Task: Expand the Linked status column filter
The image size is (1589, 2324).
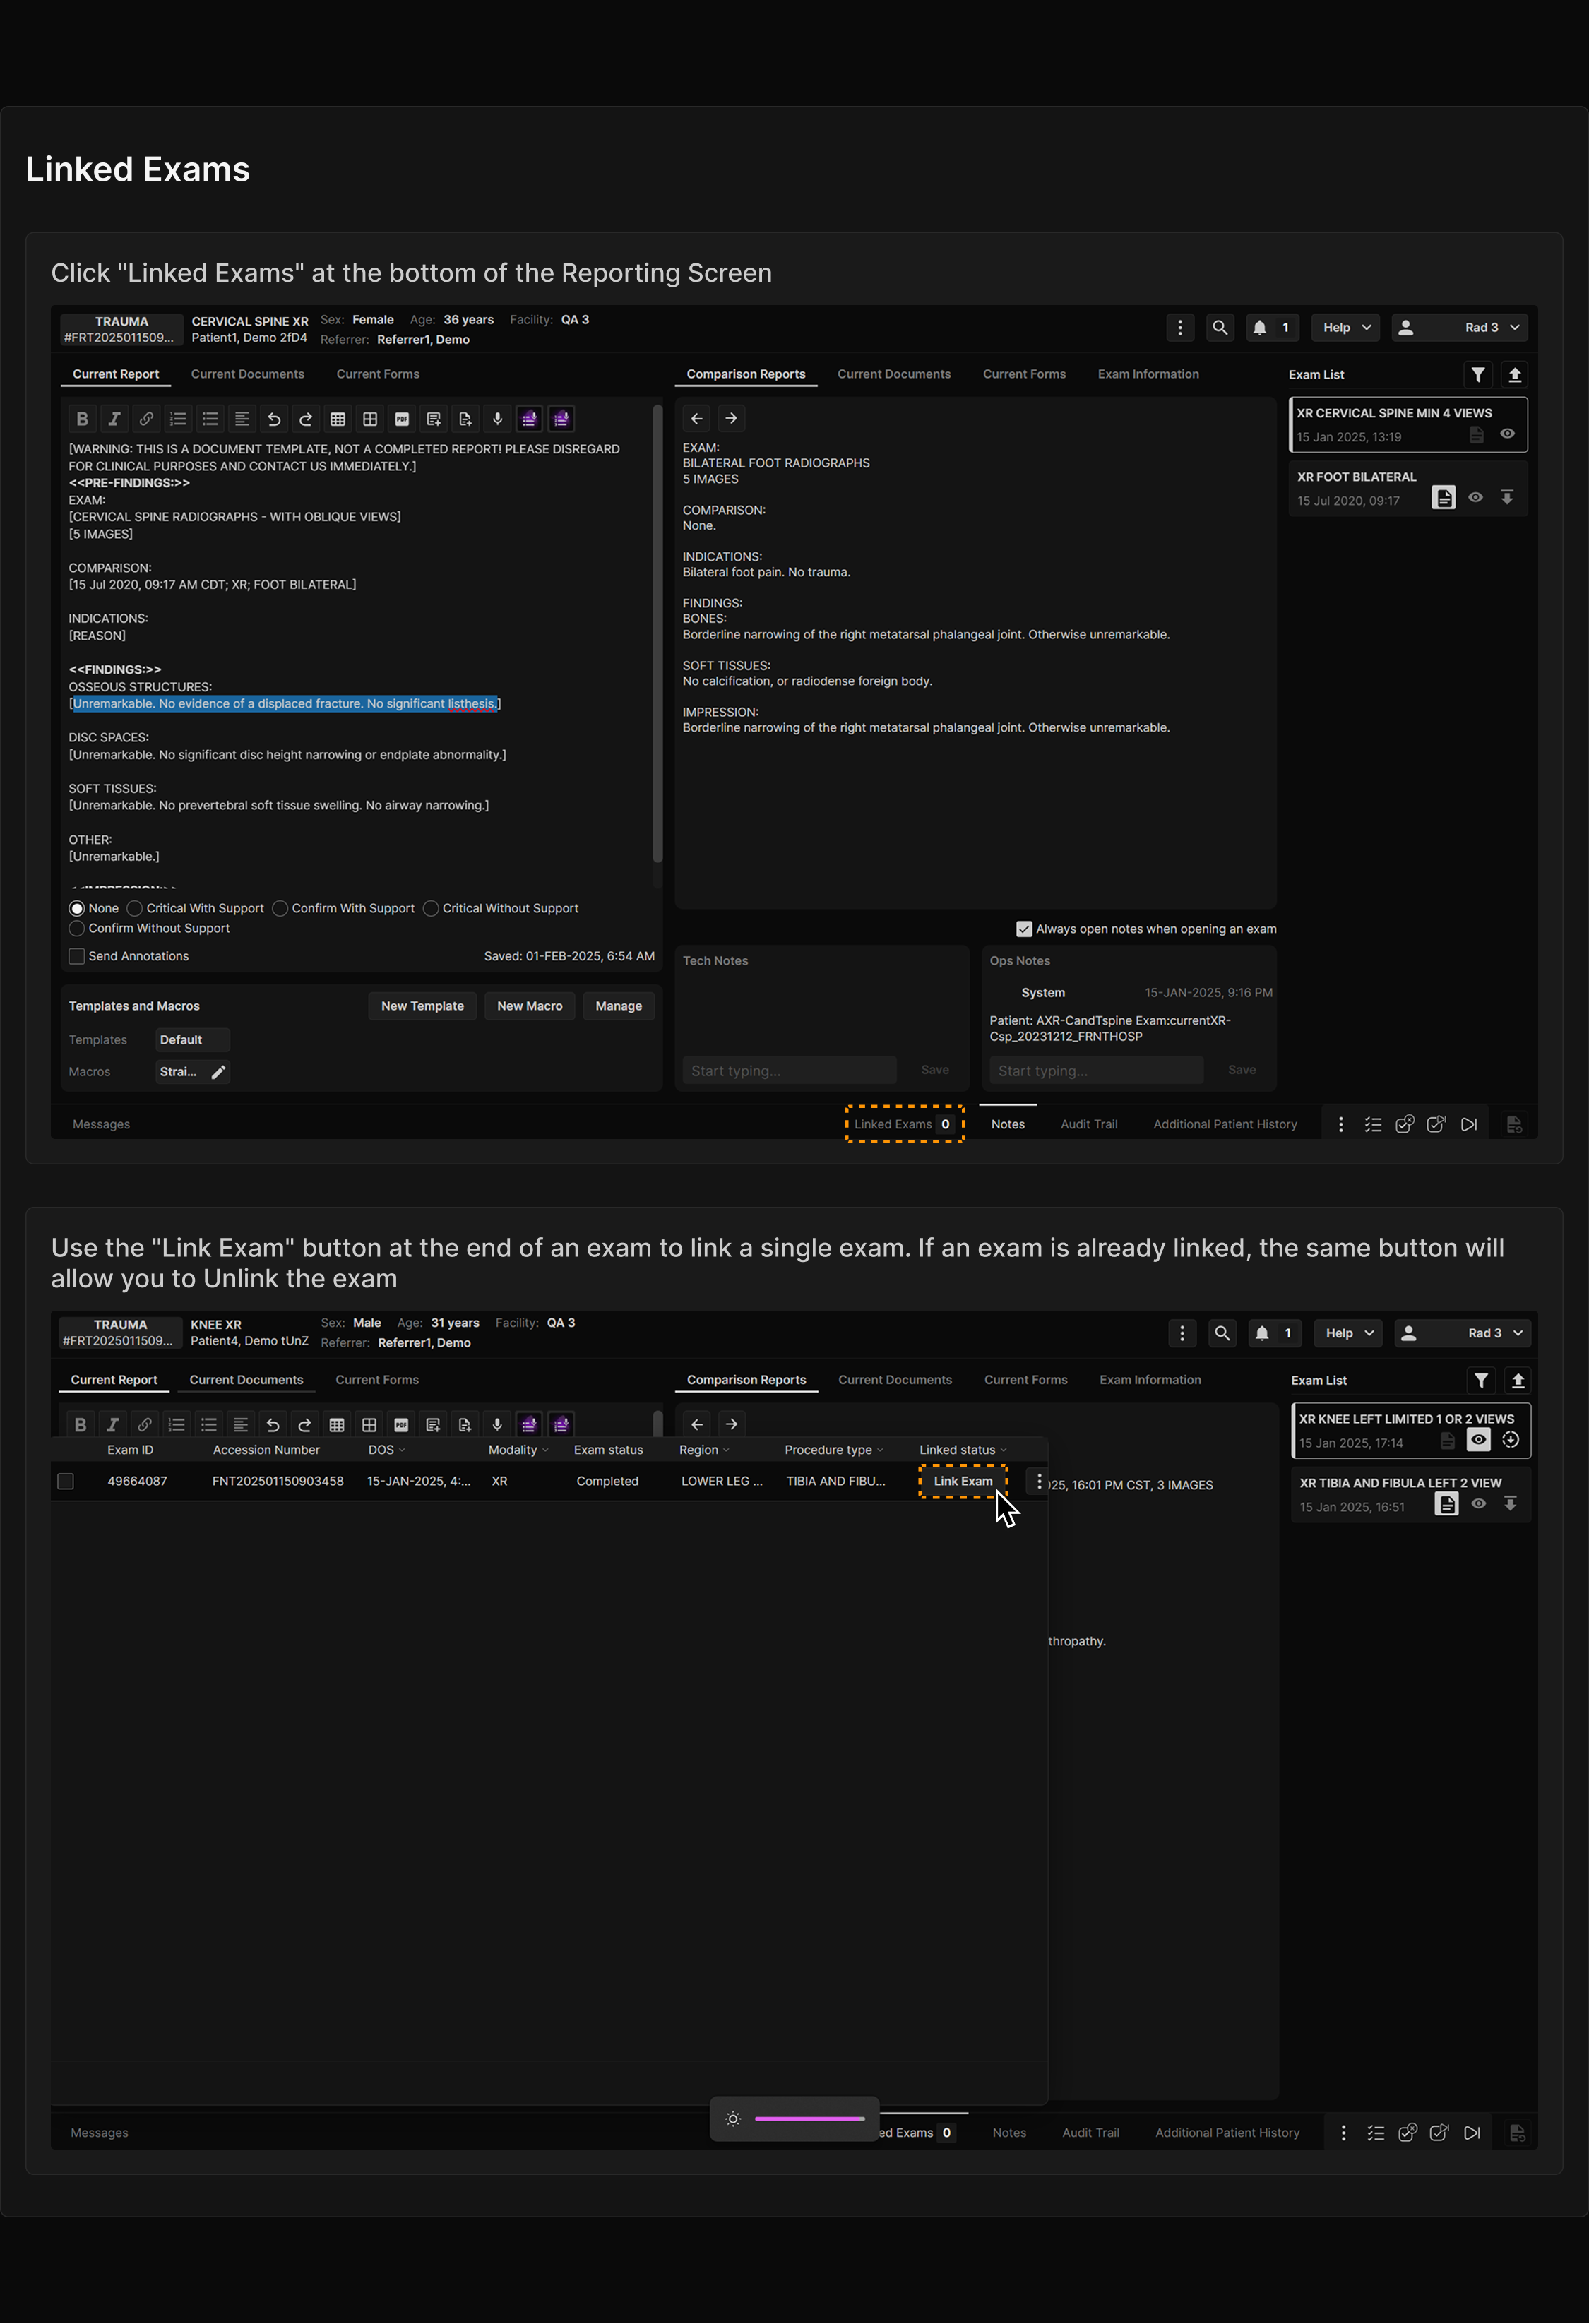Action: coord(1003,1451)
